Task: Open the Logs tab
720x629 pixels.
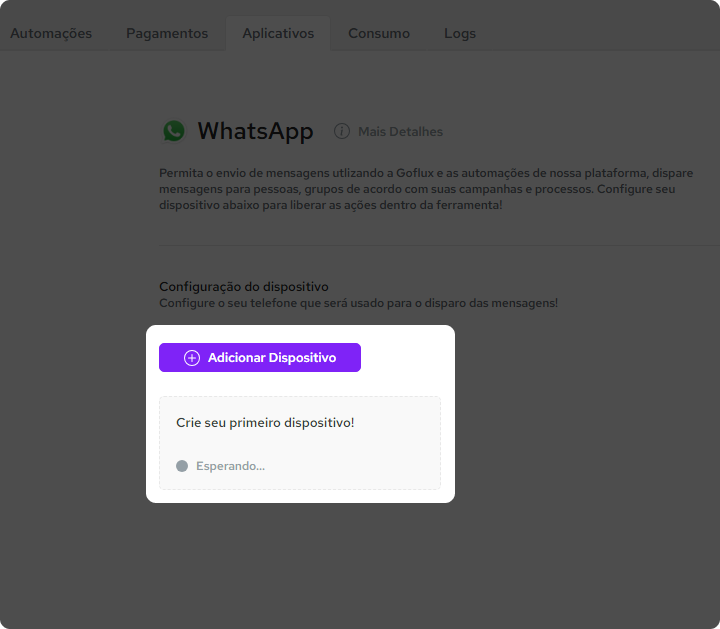Action: pyautogui.click(x=460, y=34)
